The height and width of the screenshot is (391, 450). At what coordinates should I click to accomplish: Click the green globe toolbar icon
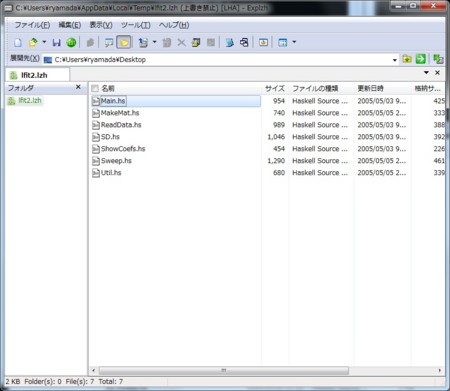[71, 42]
